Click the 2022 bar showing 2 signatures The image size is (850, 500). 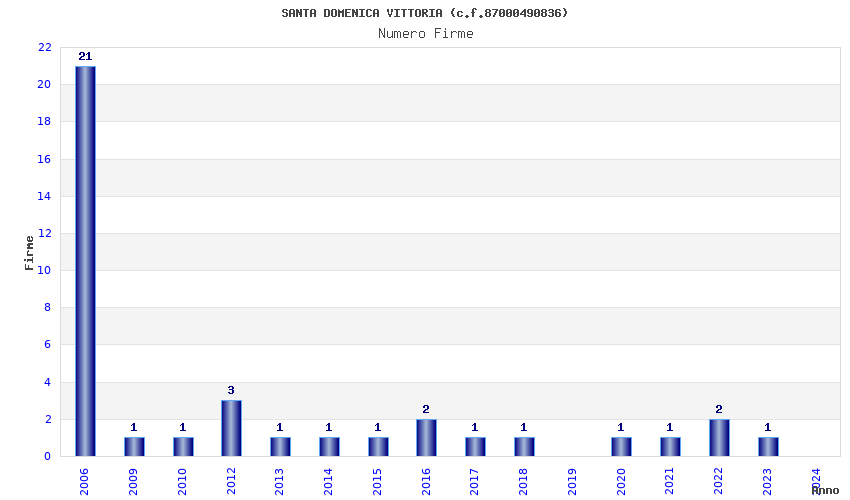(719, 438)
